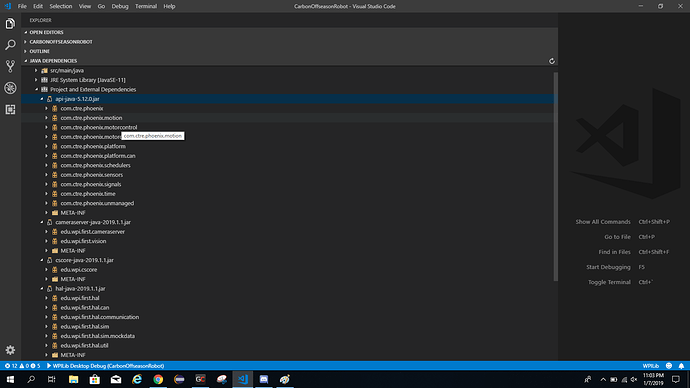This screenshot has height=388, width=690.
Task: Select the edu.wpi.first.hal.sim.mockdata package
Action: [x=98, y=336]
